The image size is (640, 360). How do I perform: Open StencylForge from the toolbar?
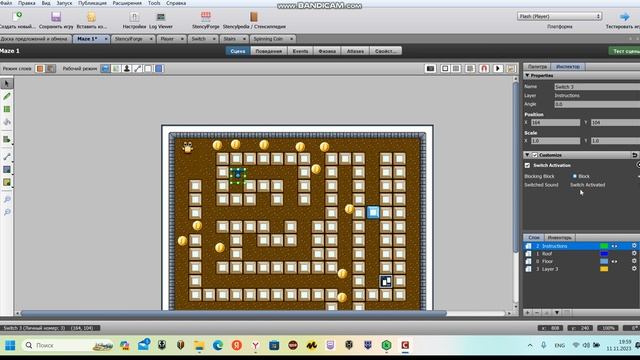tap(206, 17)
